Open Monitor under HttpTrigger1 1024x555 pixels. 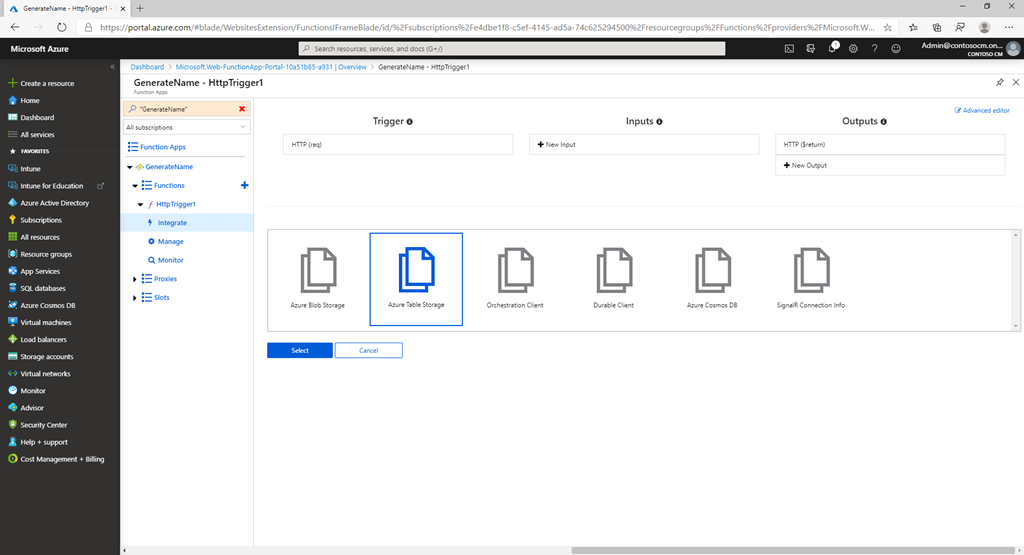tap(170, 260)
